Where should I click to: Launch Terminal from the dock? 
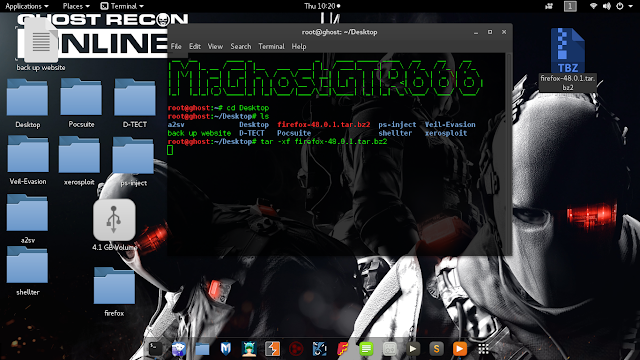coord(155,349)
